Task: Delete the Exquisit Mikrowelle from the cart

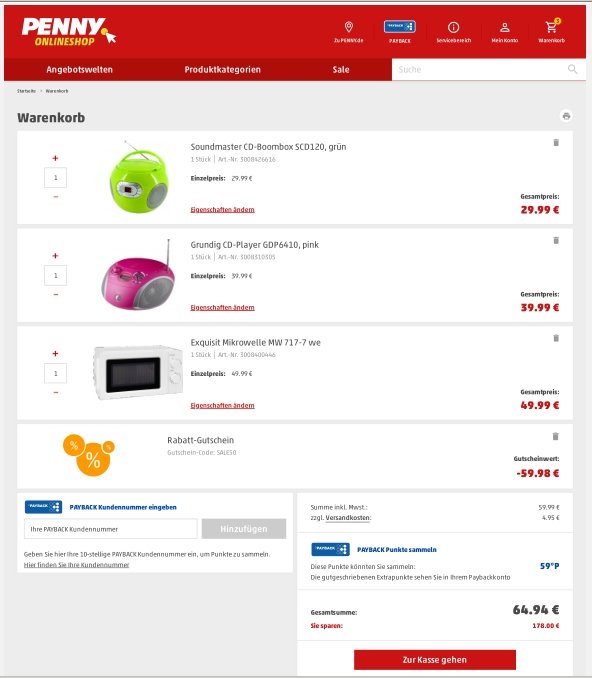Action: [556, 338]
